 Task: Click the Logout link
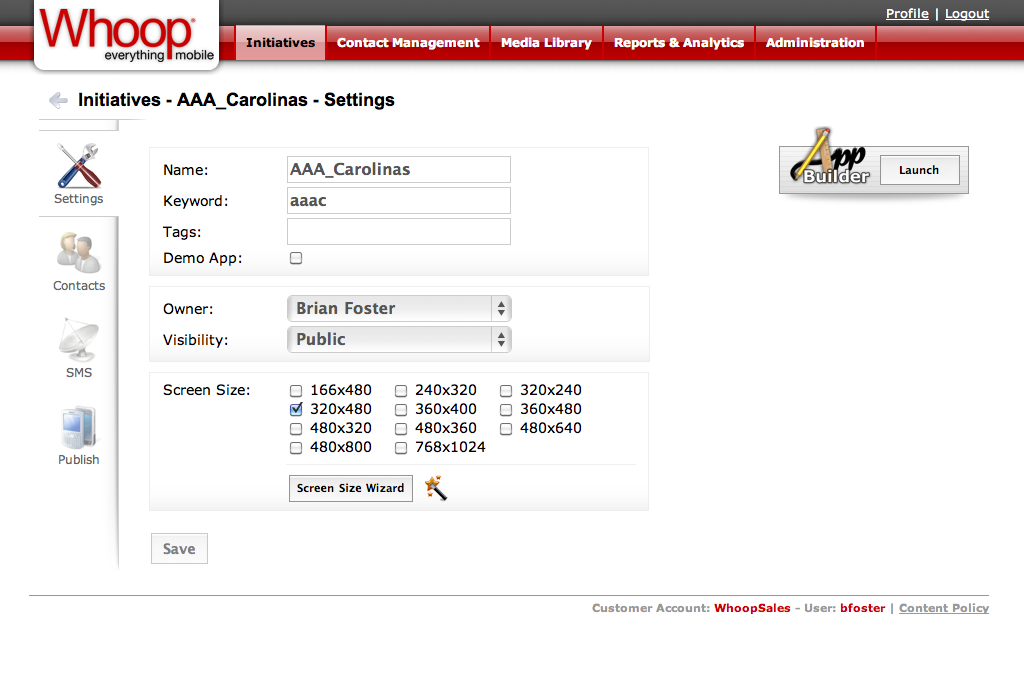pyautogui.click(x=967, y=14)
